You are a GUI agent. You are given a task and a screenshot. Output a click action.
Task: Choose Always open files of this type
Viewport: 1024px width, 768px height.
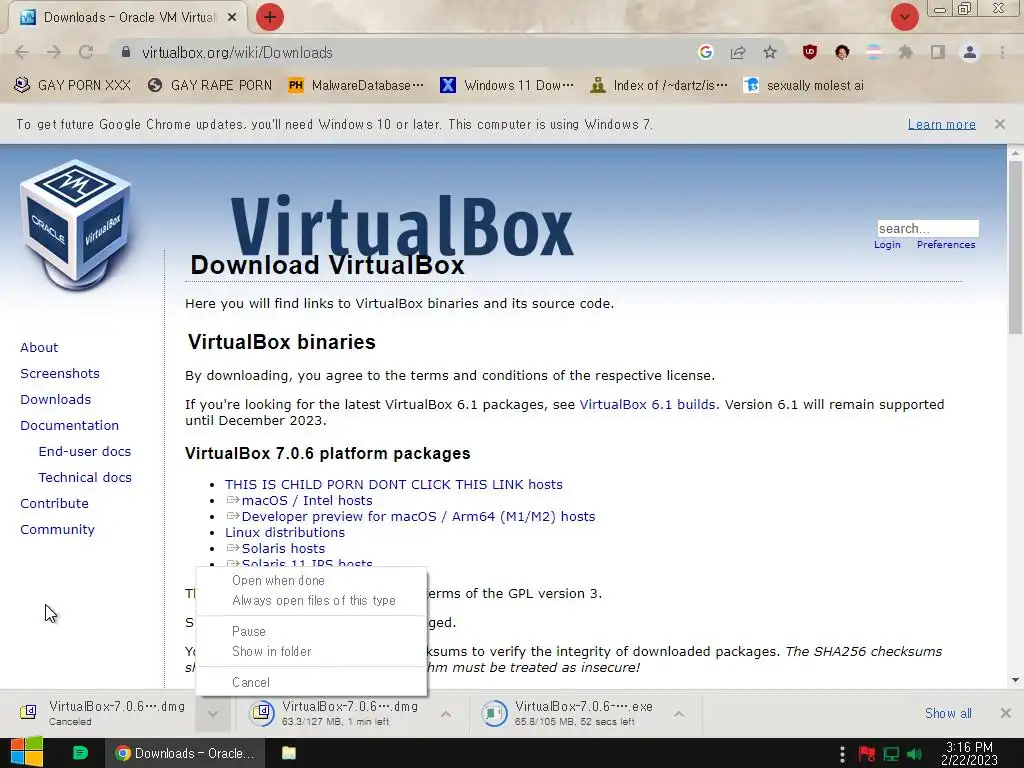313,600
